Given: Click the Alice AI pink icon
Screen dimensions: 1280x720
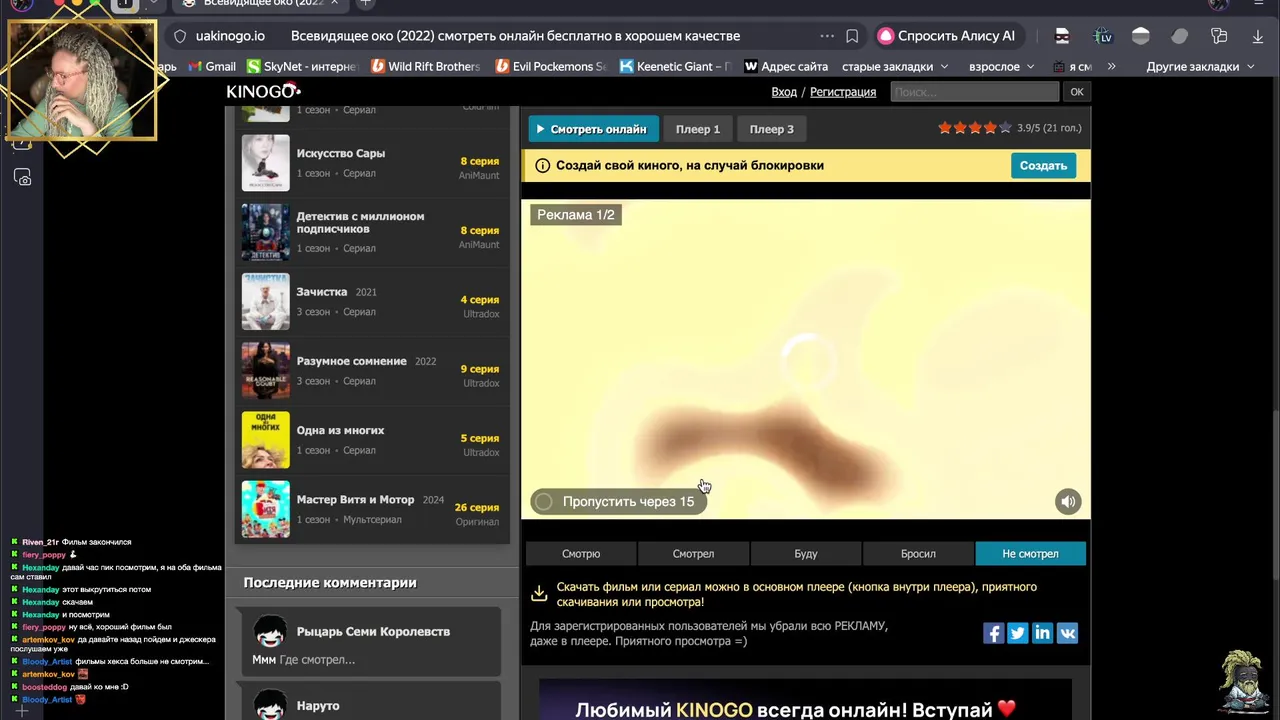Looking at the screenshot, I should pos(885,36).
